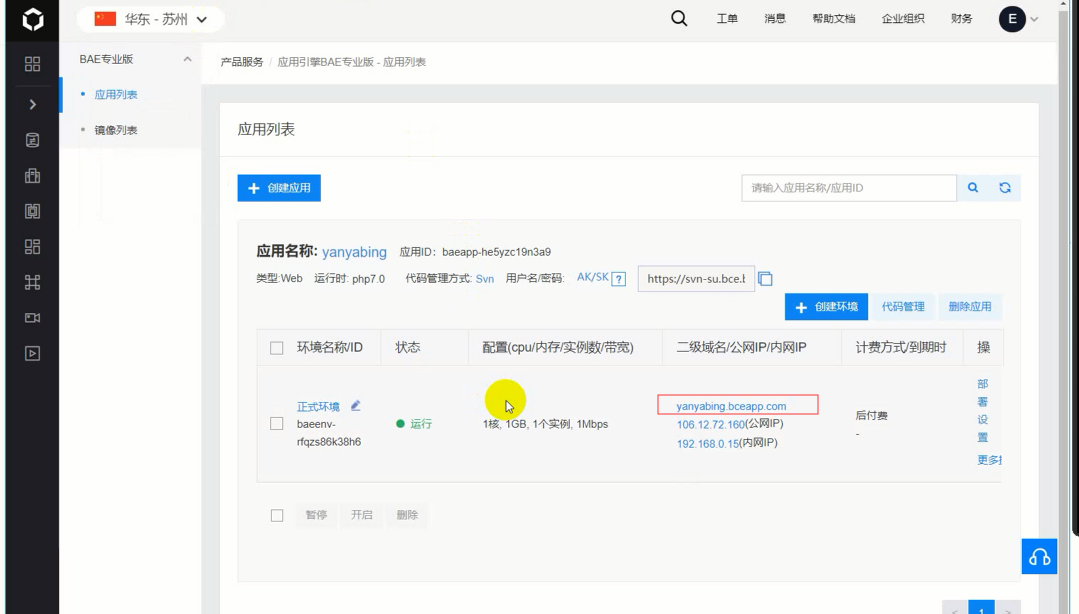Open the online customer service assistant
Image resolution: width=1079 pixels, height=614 pixels.
(x=1039, y=556)
